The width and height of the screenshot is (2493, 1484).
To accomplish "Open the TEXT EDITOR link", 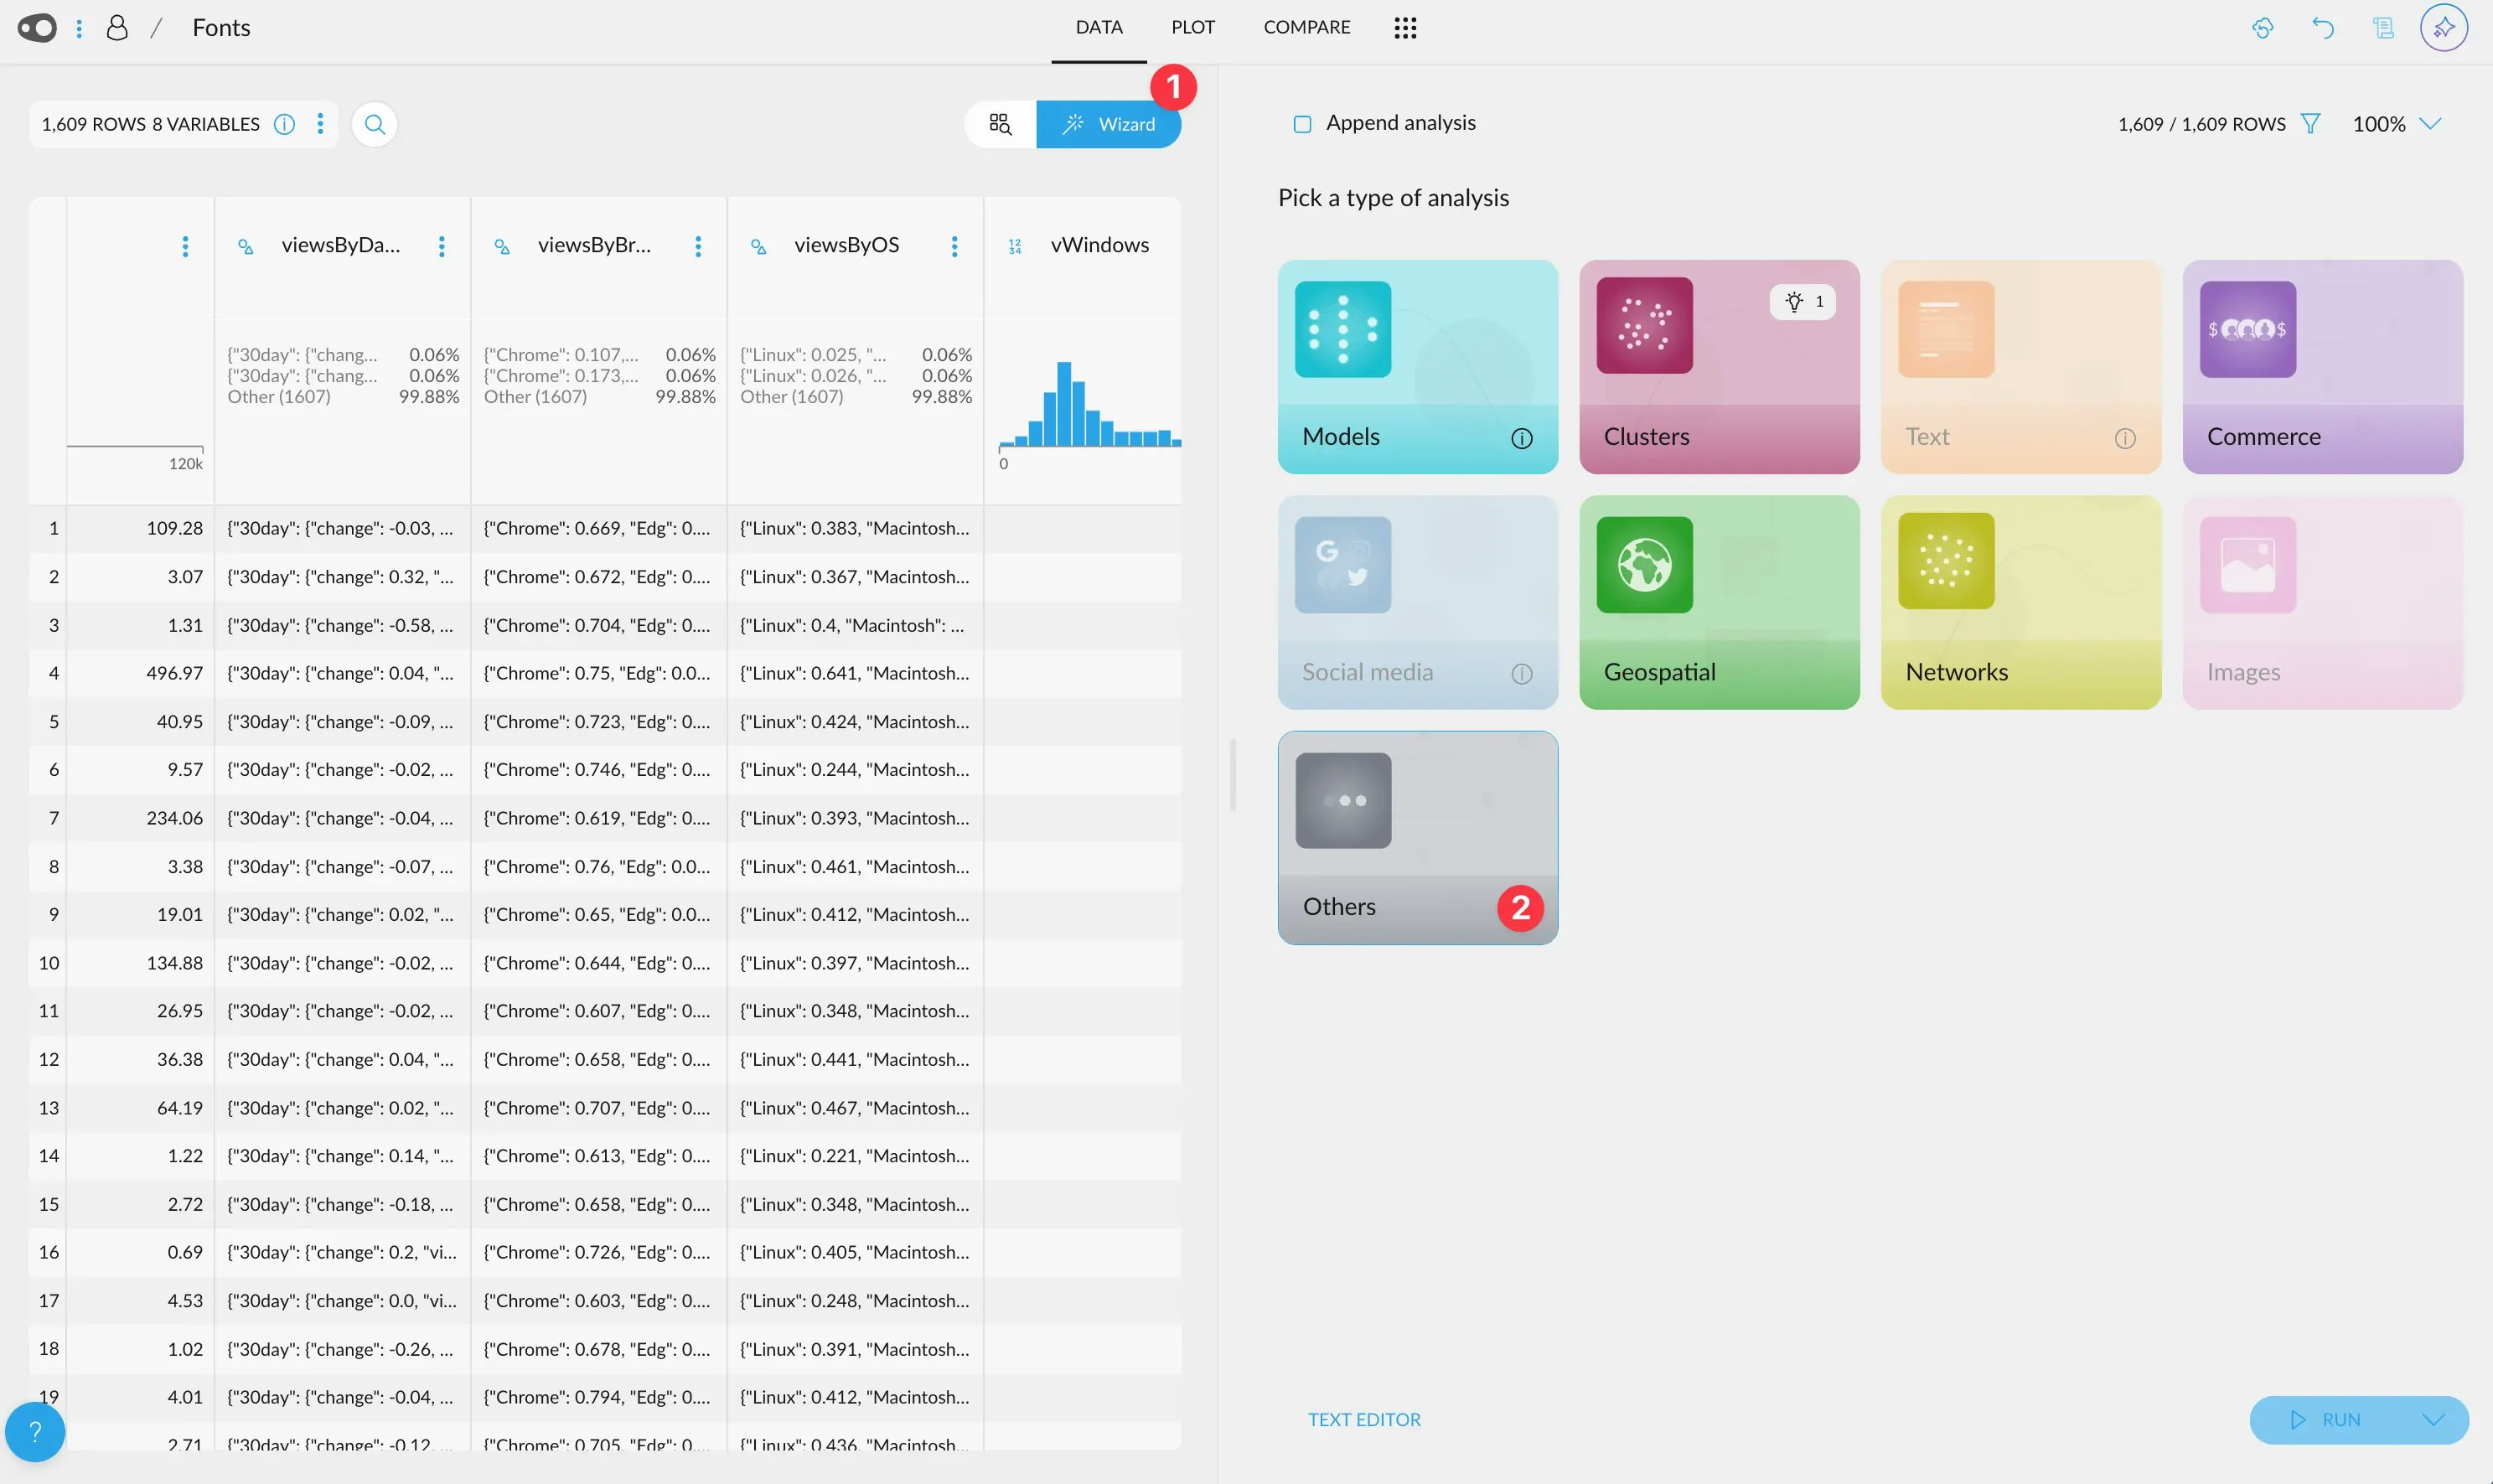I will coord(1364,1419).
